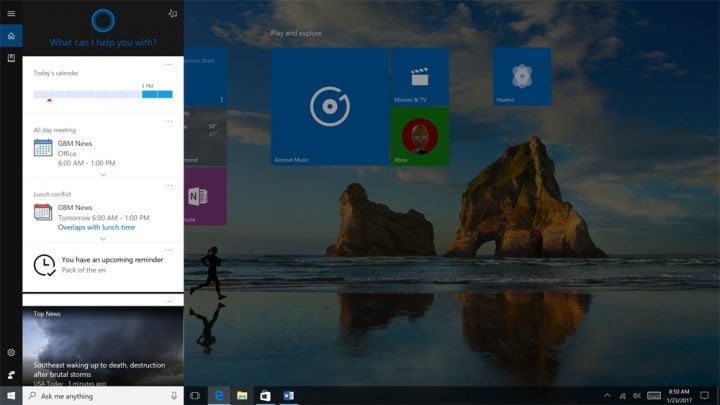Open more options on upcoming reminder card
This screenshot has height=405, width=720.
coord(169,250)
